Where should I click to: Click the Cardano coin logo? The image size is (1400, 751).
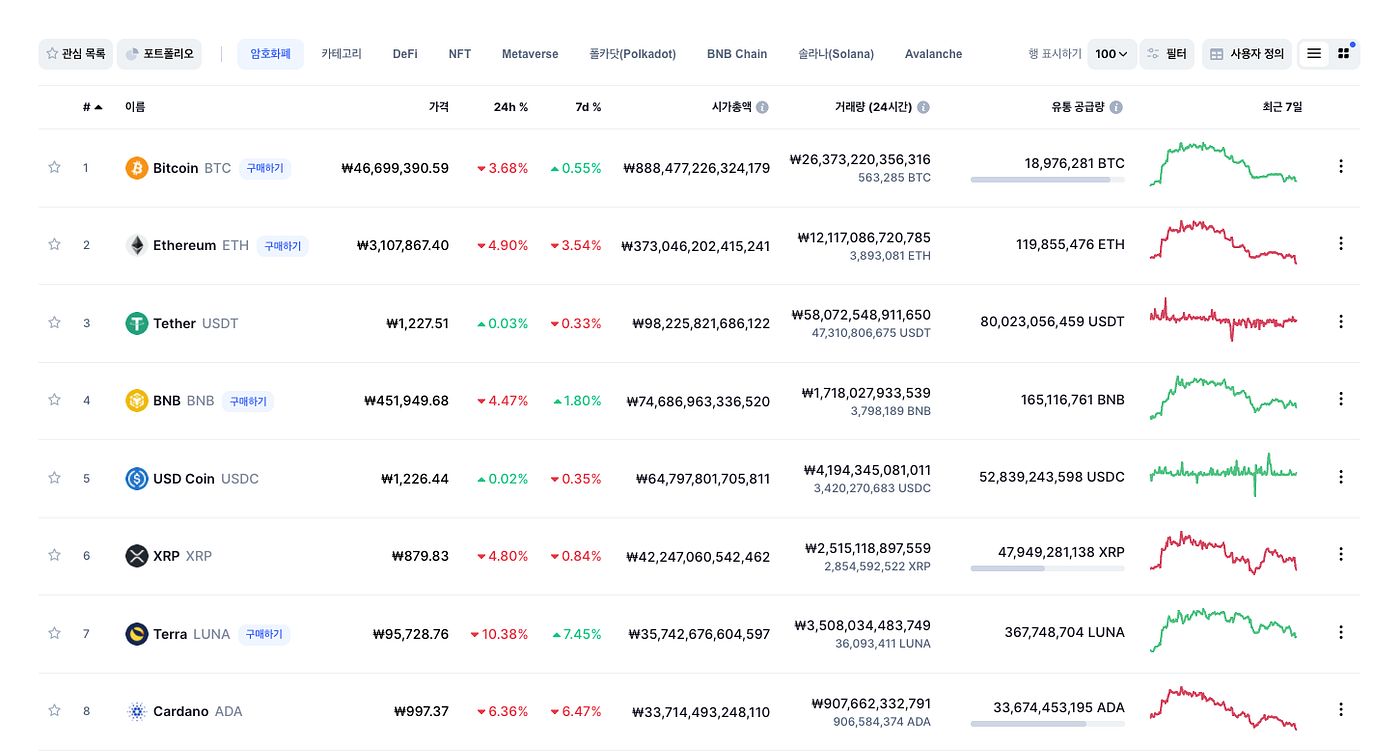137,712
